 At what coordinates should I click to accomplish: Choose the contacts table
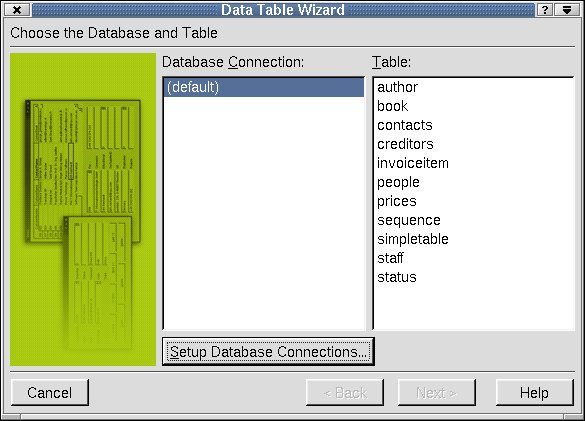point(404,125)
